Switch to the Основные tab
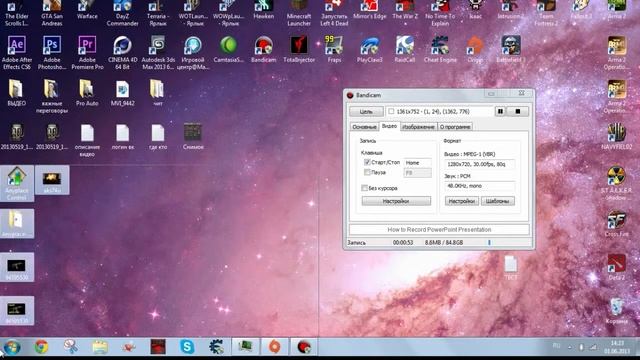Screen dimensions: 640x360 pos(364,127)
